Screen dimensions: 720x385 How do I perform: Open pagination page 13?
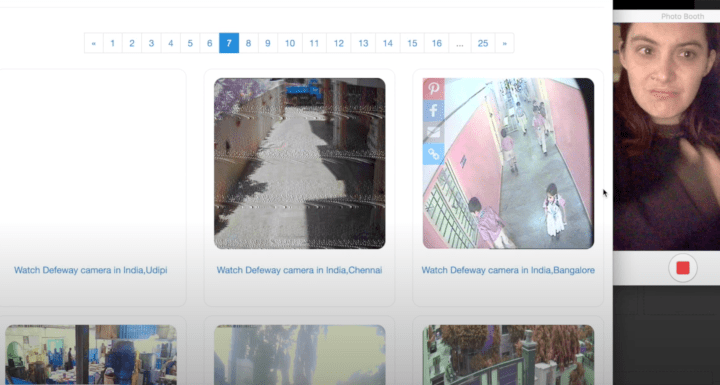pyautogui.click(x=363, y=43)
